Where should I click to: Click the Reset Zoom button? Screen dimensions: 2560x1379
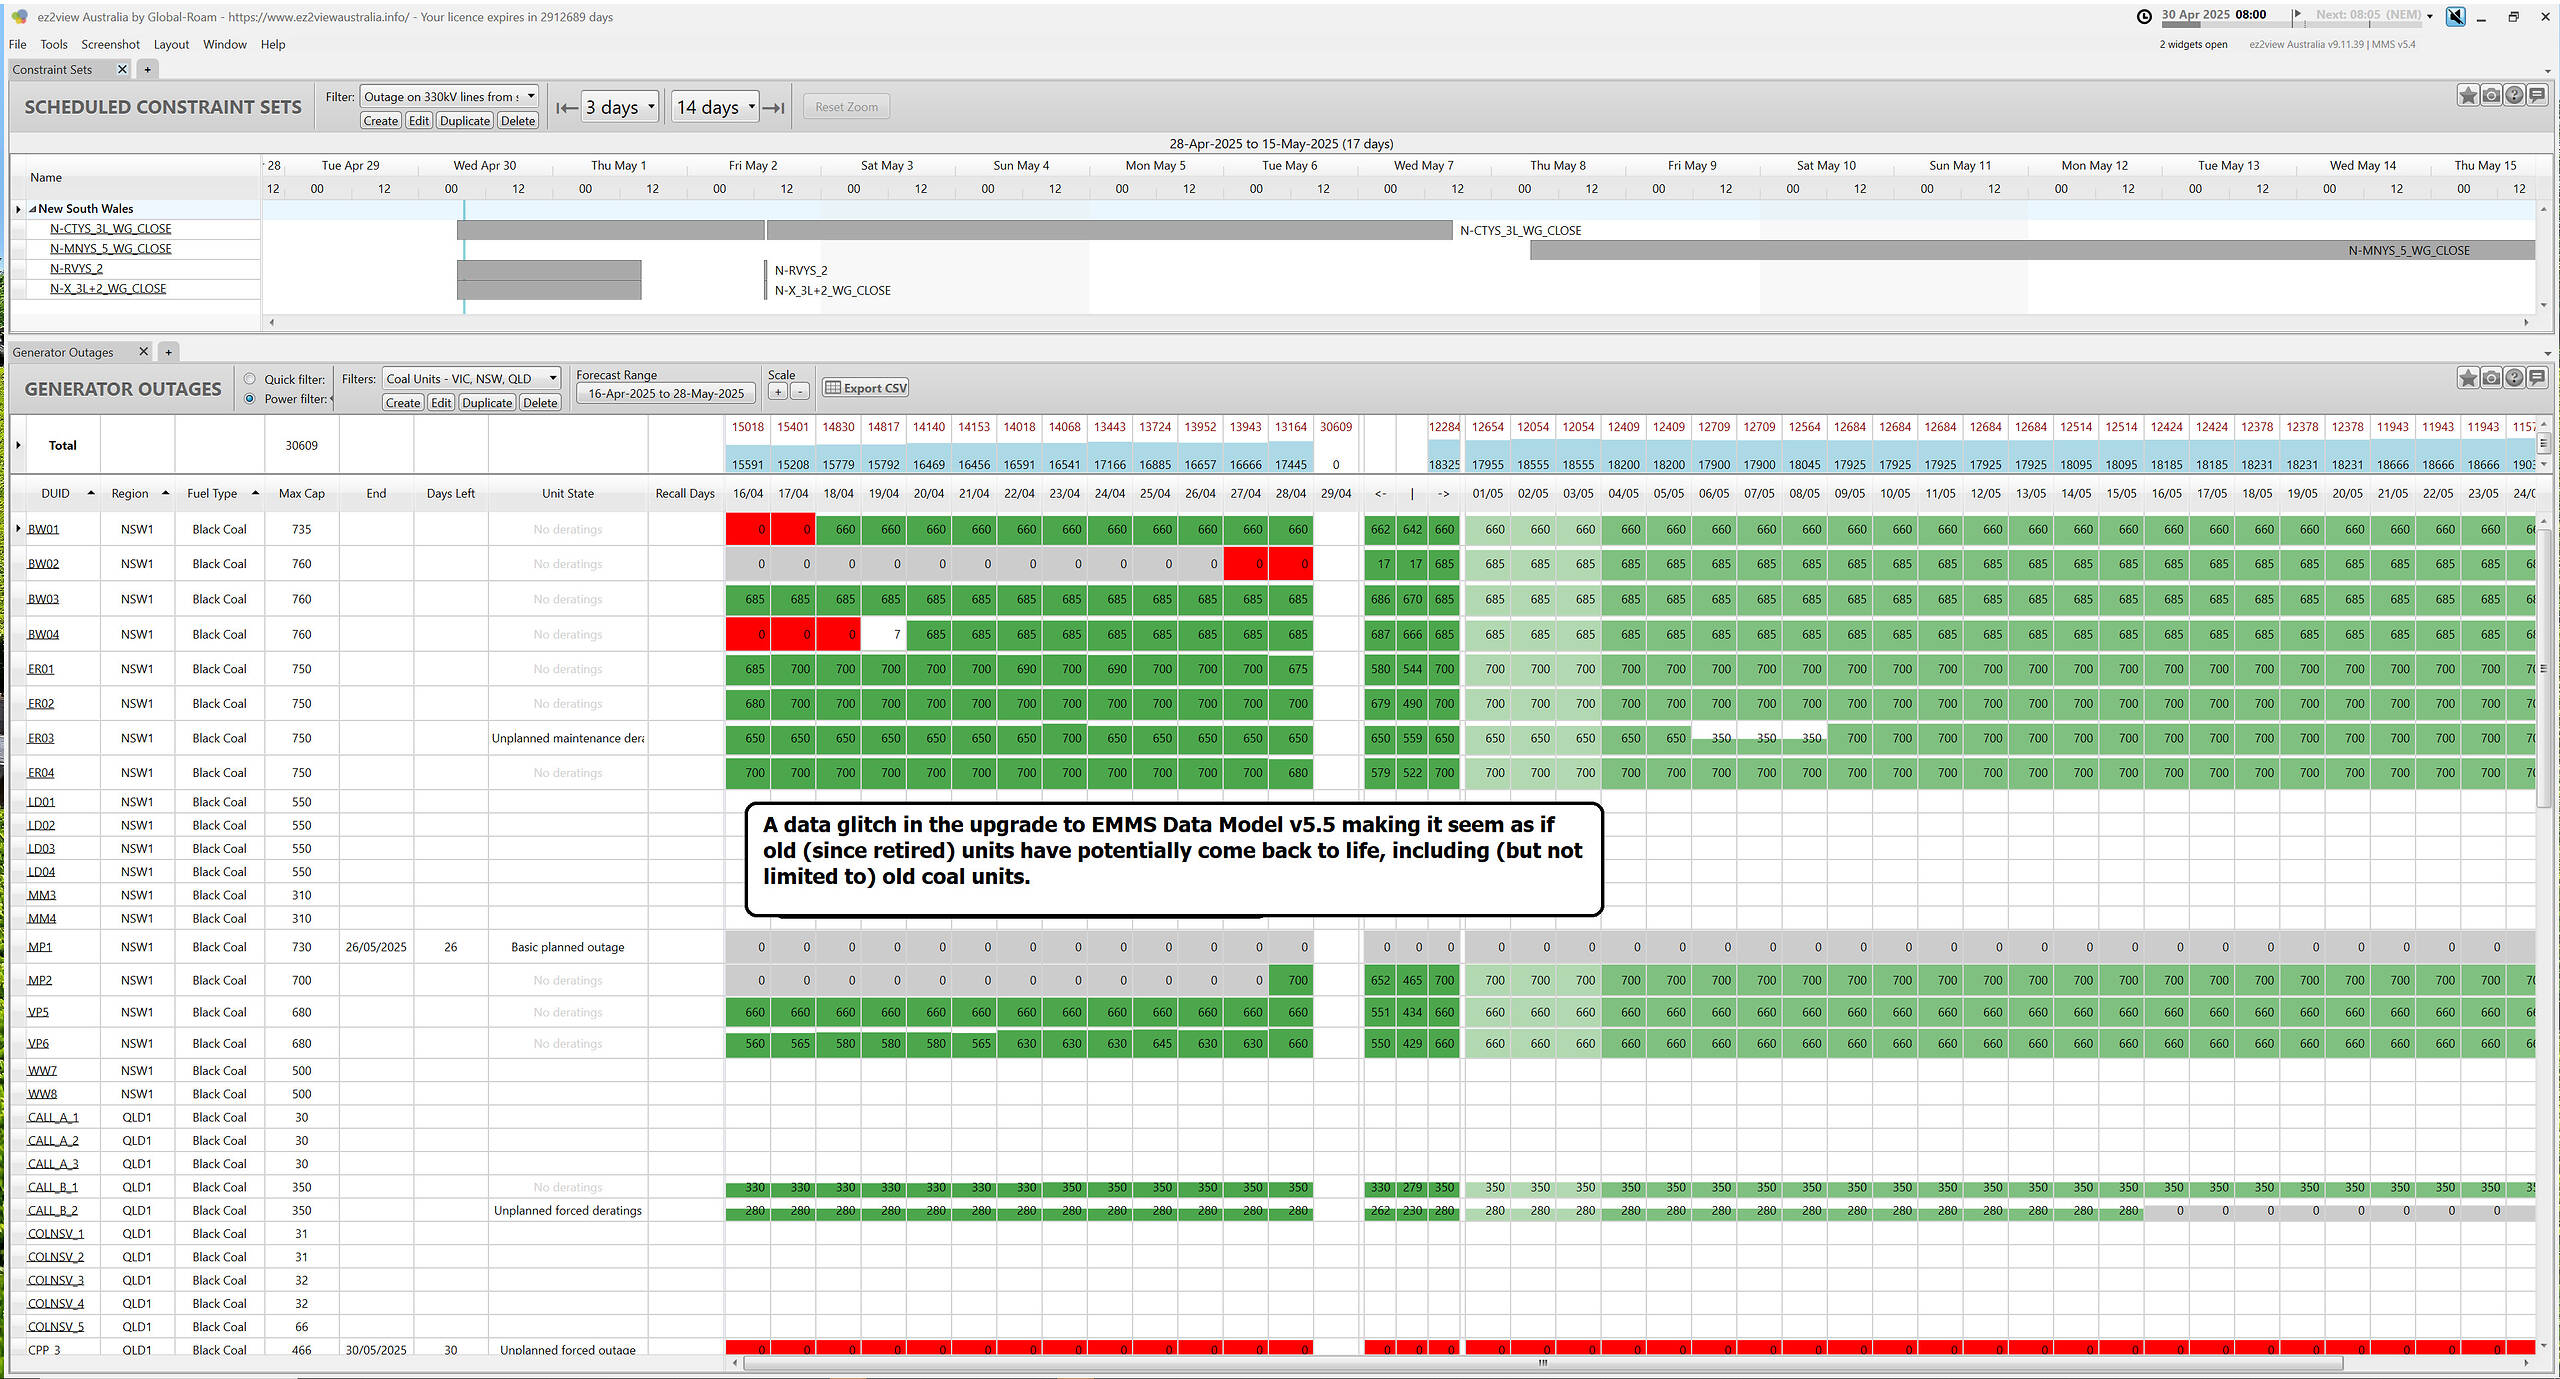click(x=846, y=107)
